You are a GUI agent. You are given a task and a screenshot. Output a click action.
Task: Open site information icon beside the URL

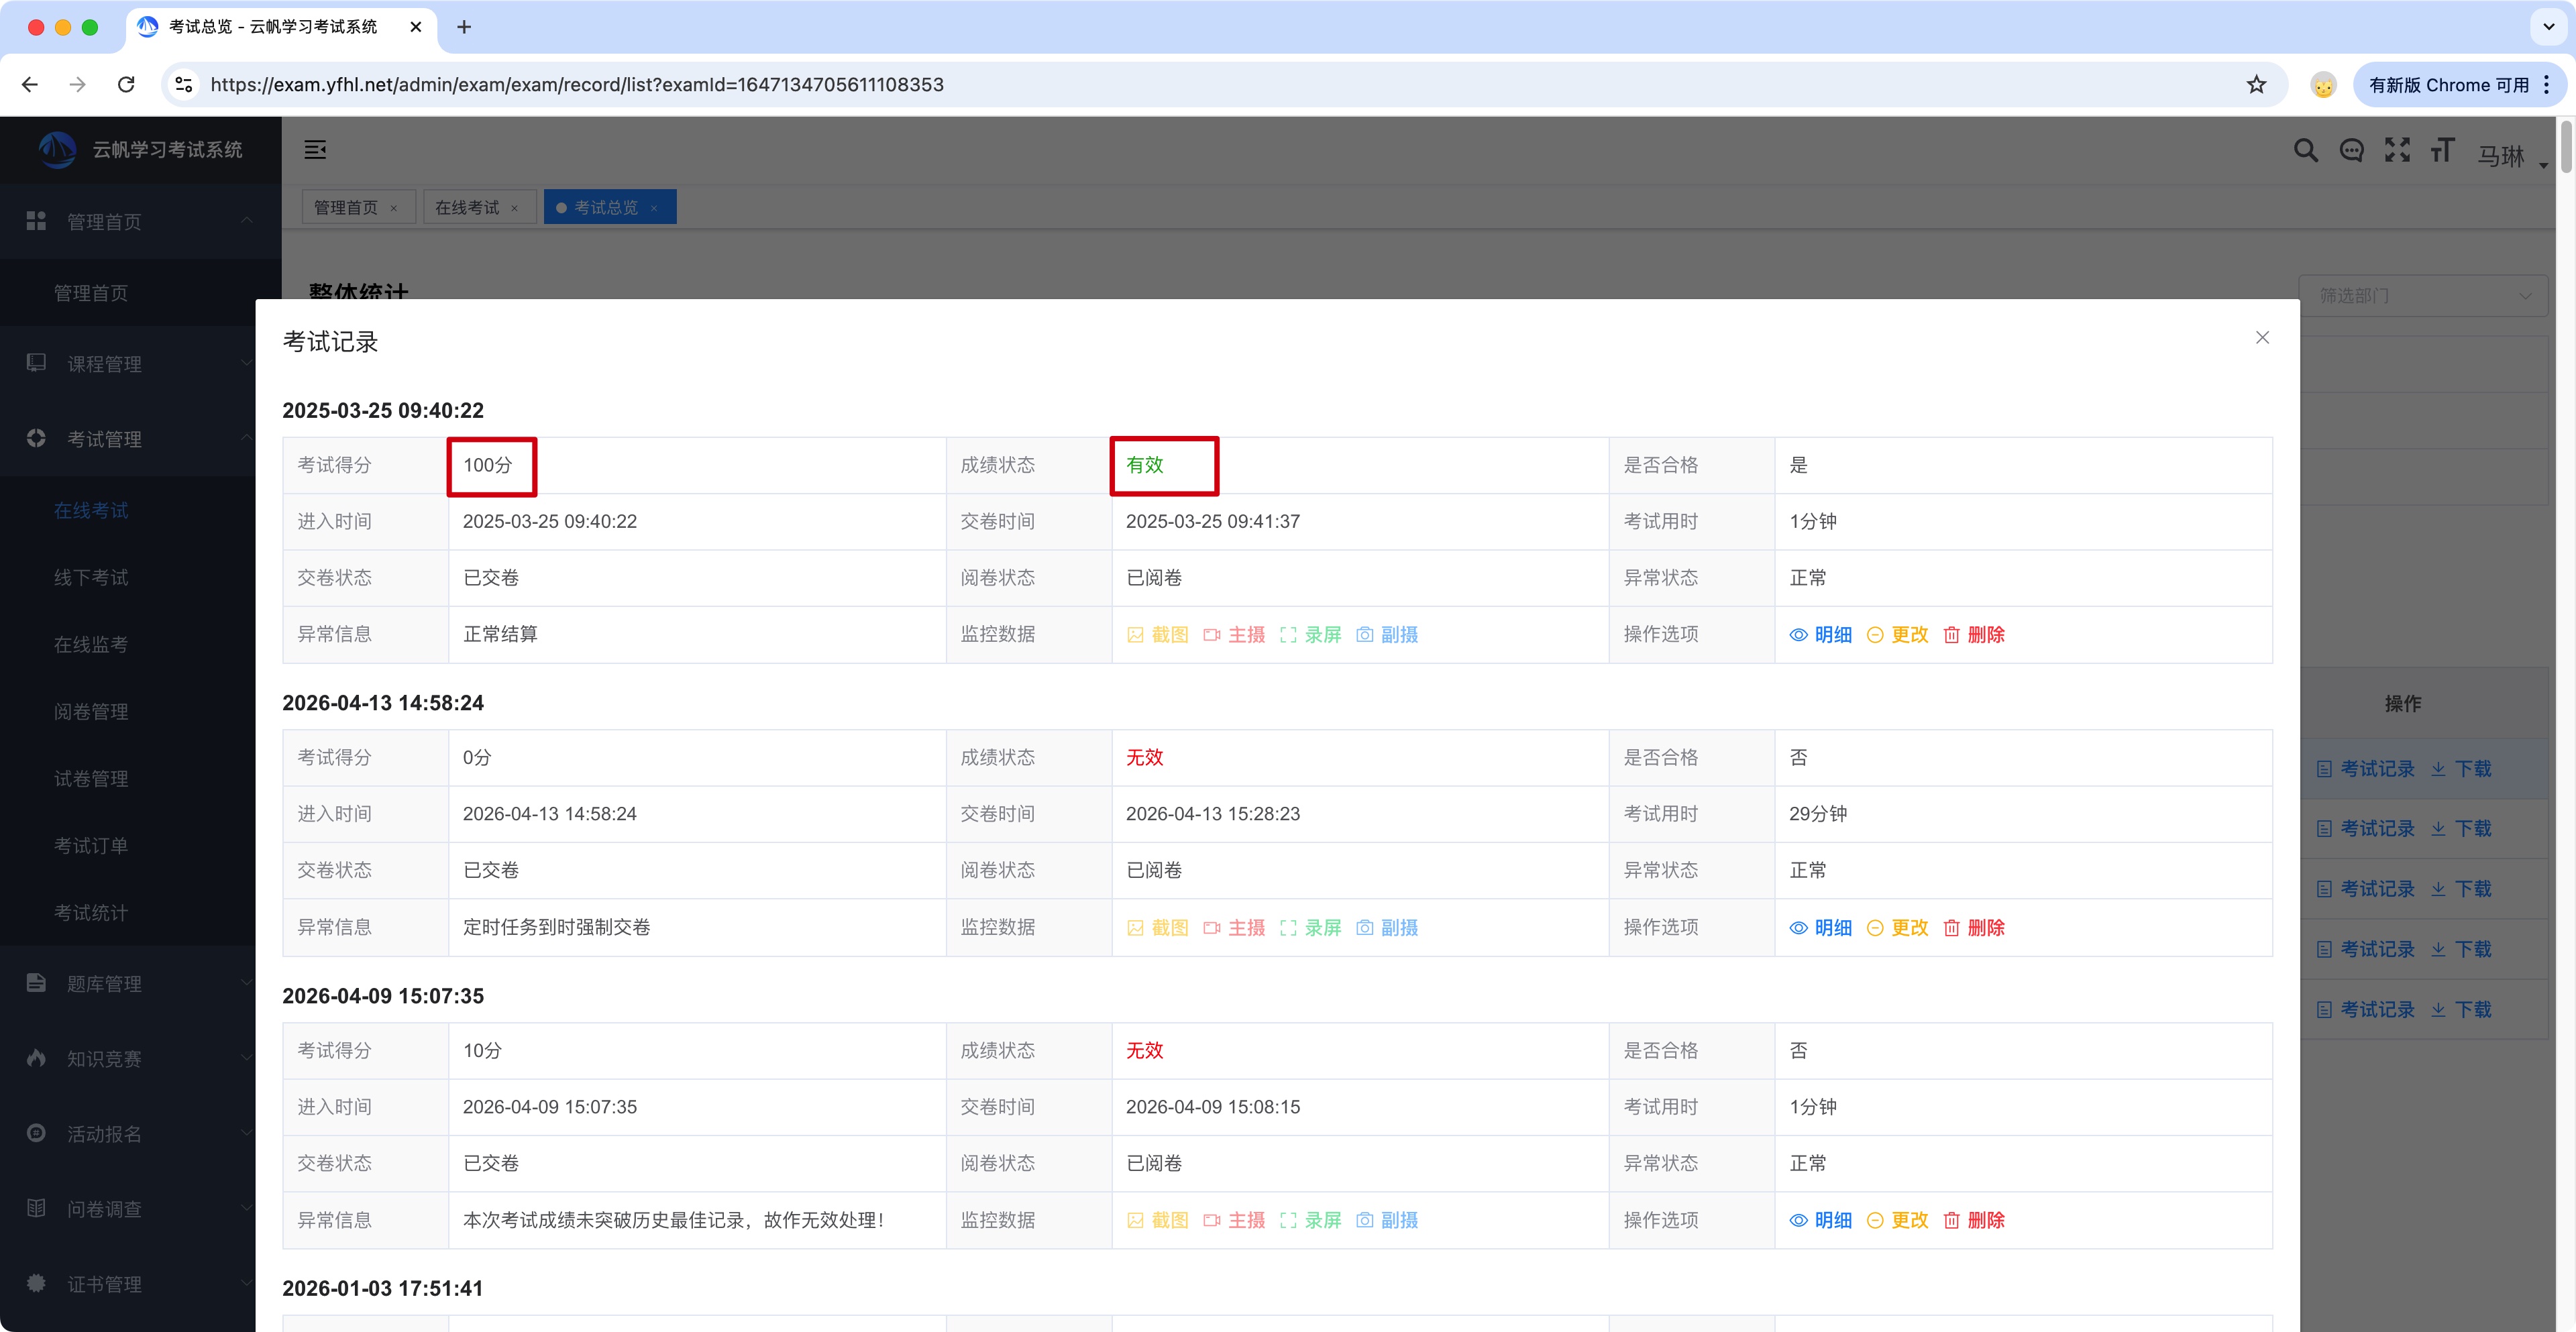coord(184,85)
